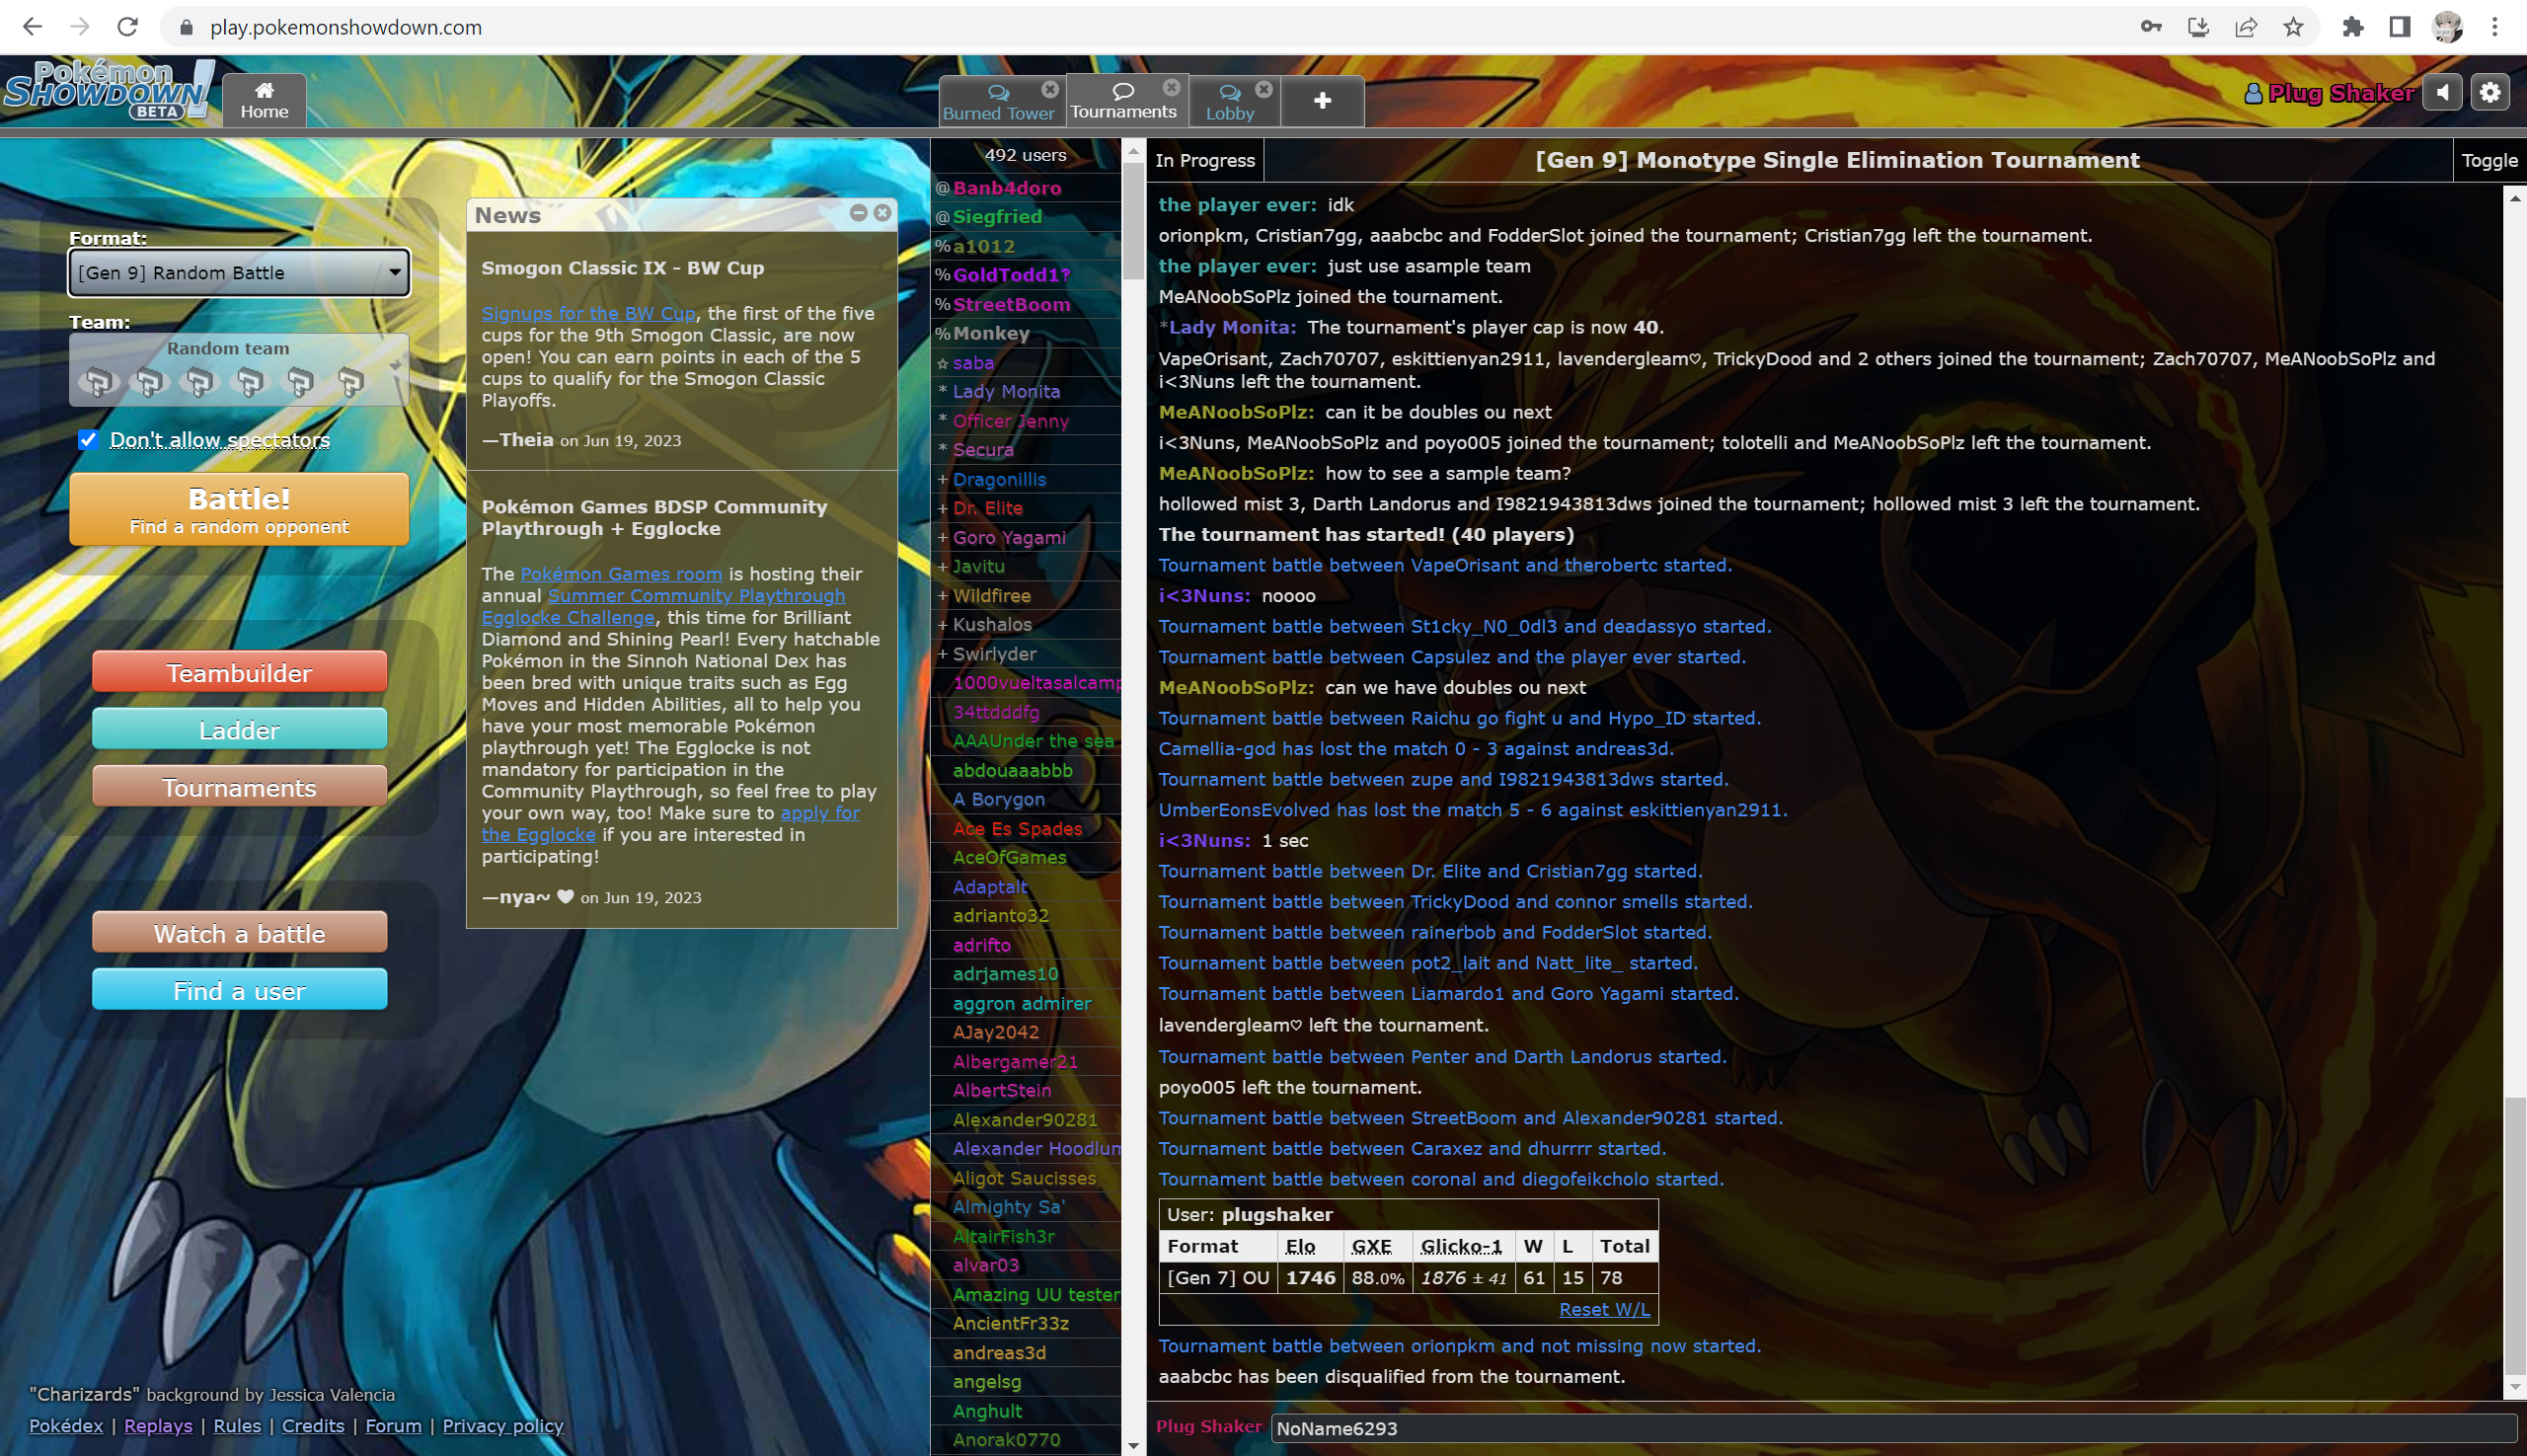
Task: Switch to the Burned Tower tab
Action: tap(997, 103)
